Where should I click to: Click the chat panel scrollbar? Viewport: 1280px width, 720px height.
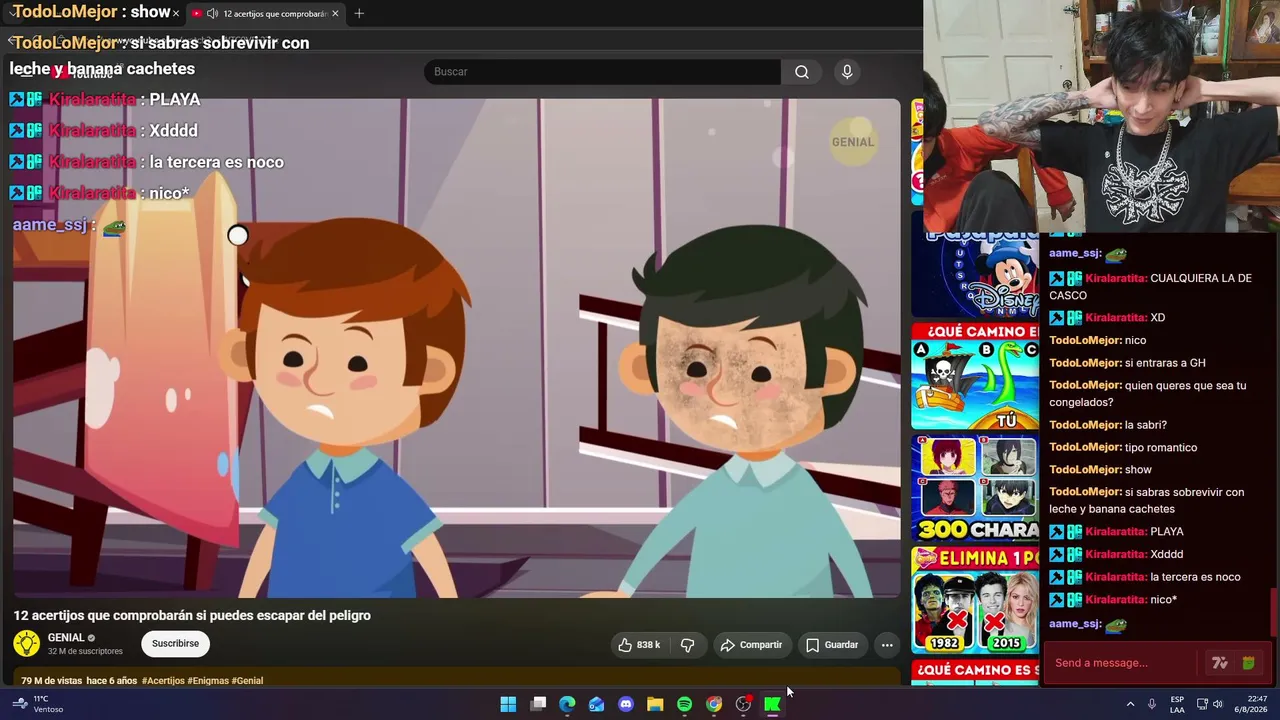point(1273,612)
